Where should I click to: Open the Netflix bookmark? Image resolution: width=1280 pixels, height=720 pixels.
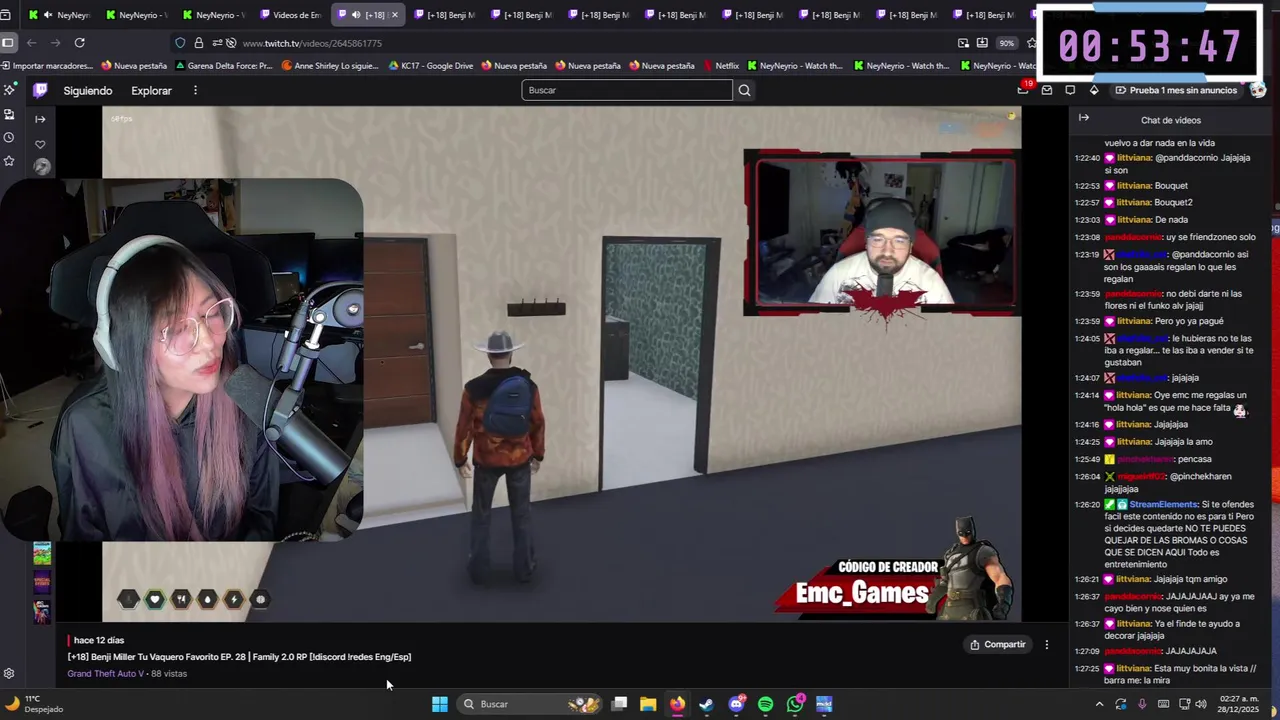720,66
